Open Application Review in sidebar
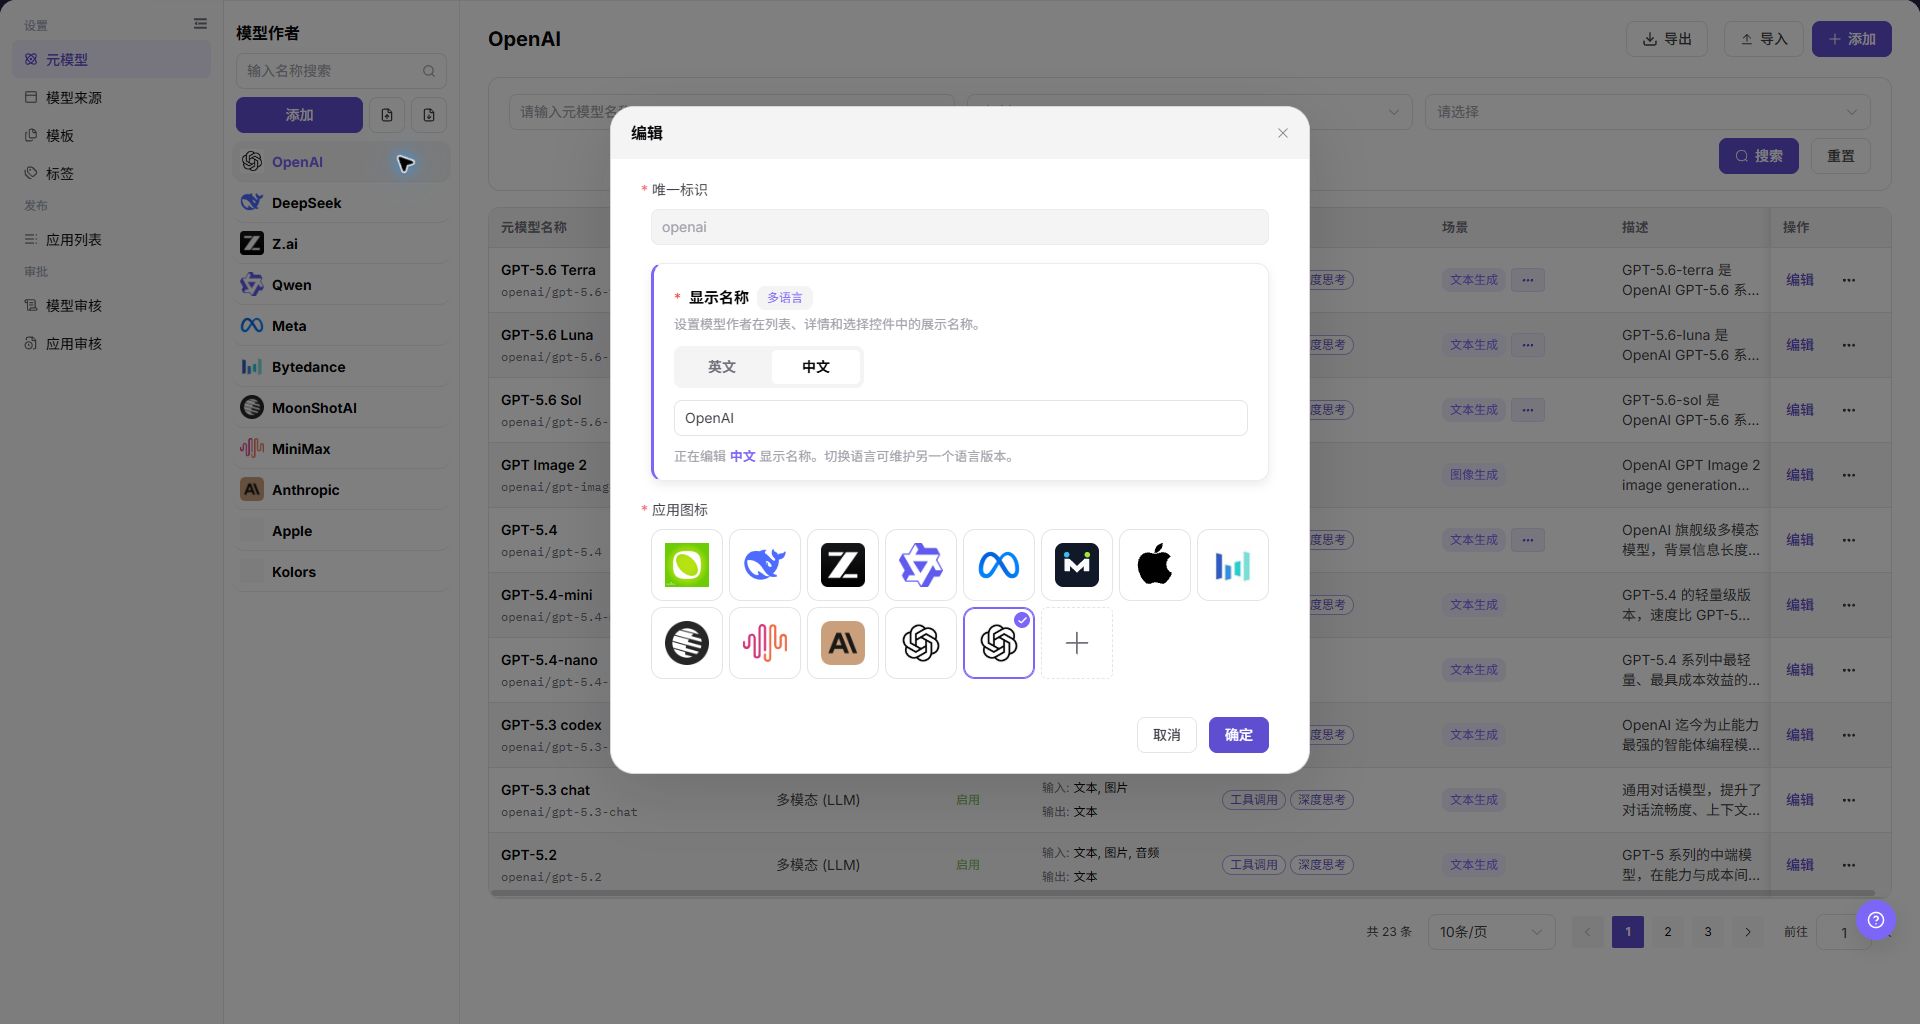The image size is (1920, 1024). pos(111,344)
